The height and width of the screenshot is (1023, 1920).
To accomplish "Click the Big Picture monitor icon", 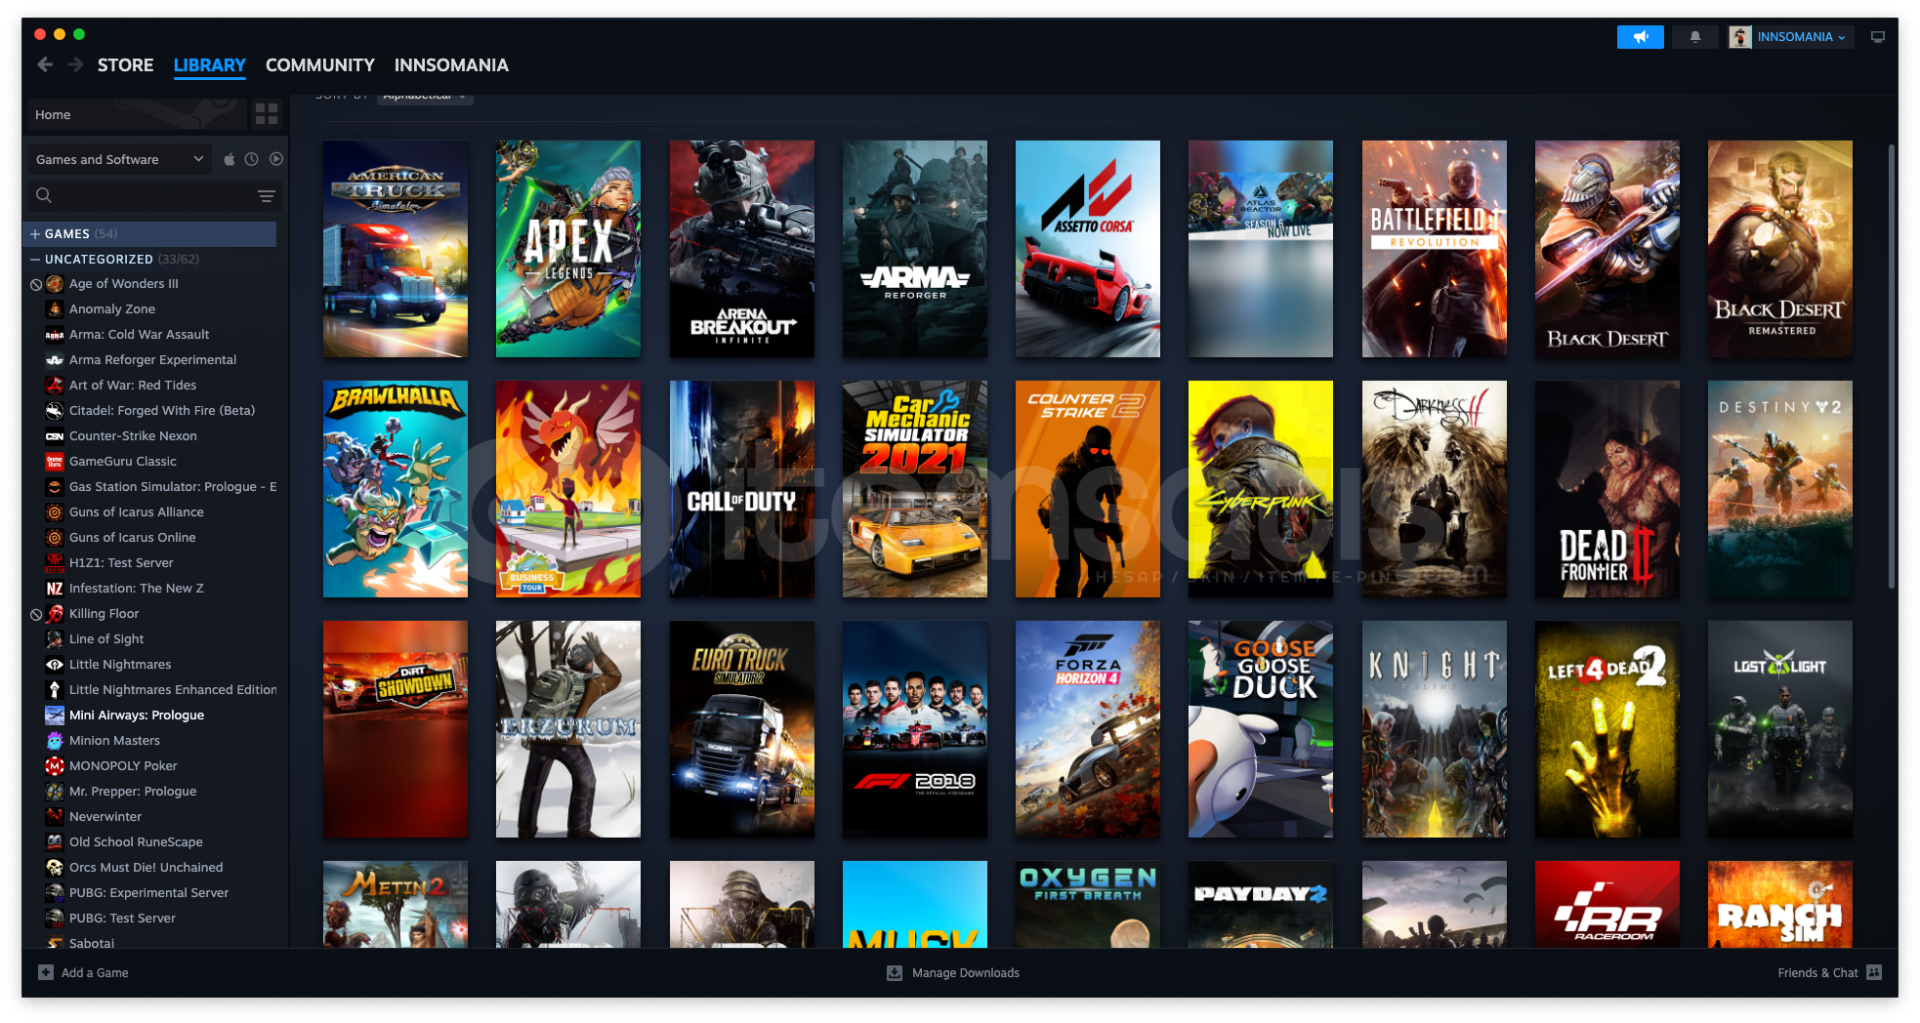I will point(1878,37).
